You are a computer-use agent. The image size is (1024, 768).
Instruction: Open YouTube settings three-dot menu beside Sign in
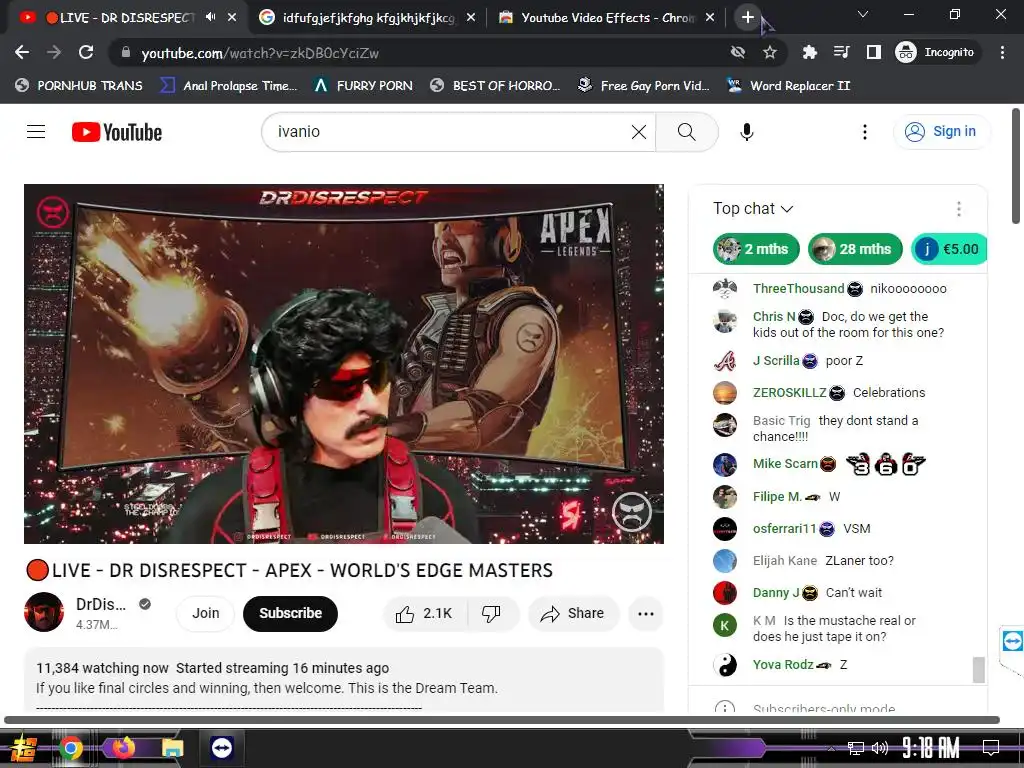pos(865,132)
